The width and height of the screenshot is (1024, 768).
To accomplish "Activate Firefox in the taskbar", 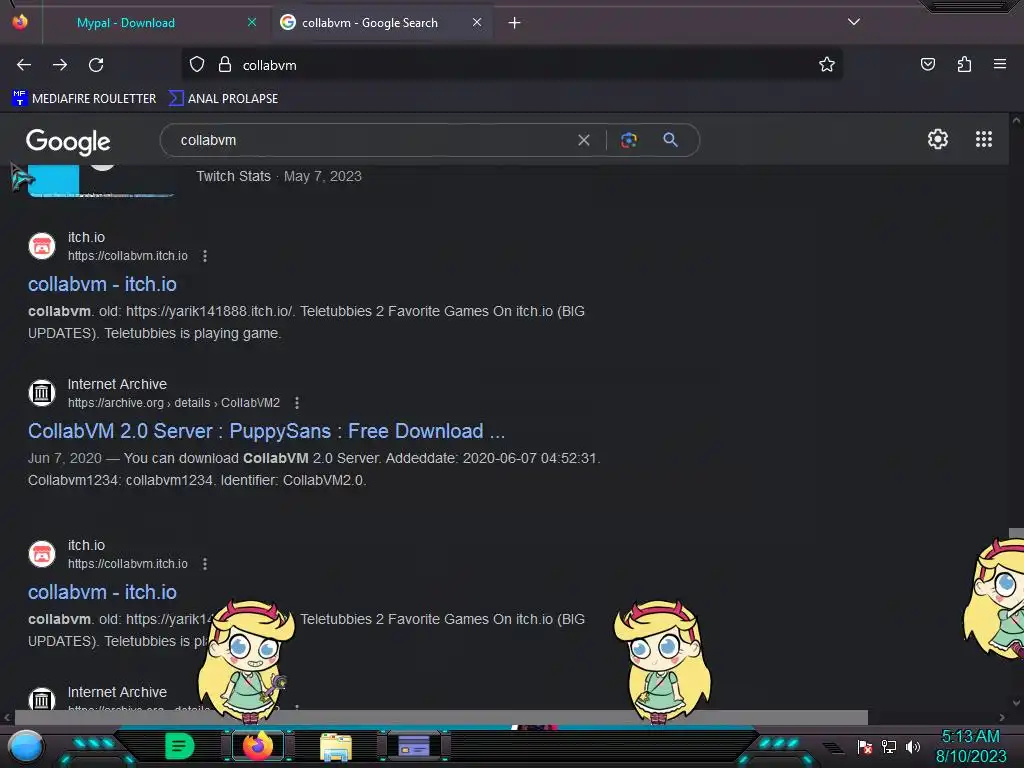I will tap(257, 746).
